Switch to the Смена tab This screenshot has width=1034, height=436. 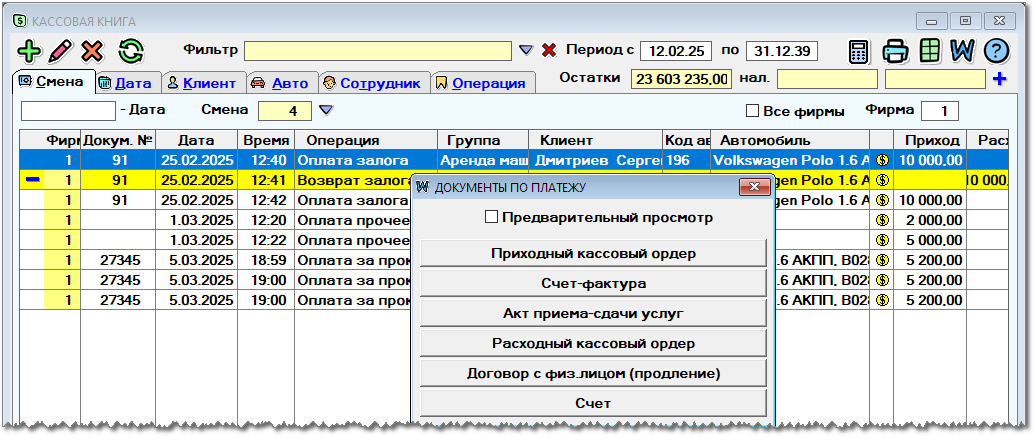[x=53, y=82]
